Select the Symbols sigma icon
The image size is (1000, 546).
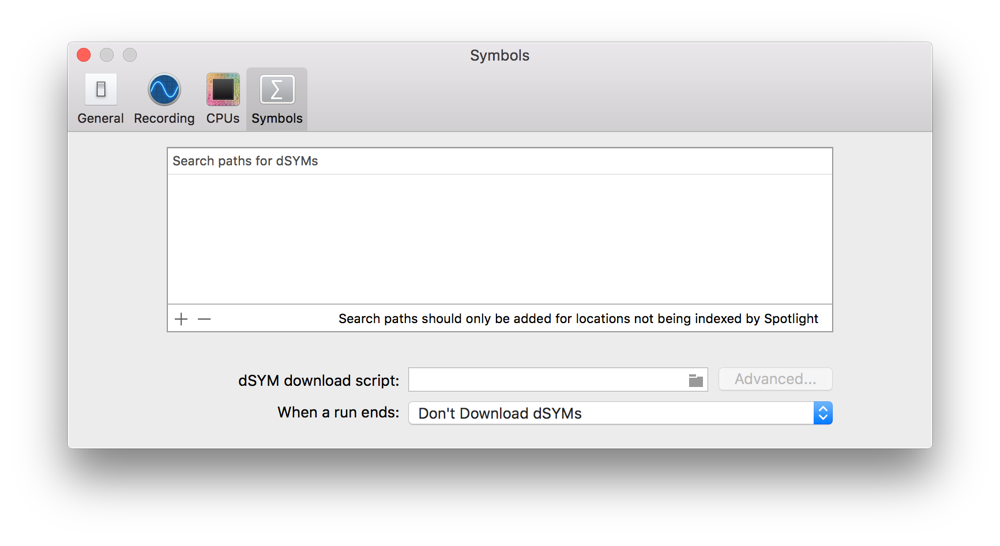(277, 90)
